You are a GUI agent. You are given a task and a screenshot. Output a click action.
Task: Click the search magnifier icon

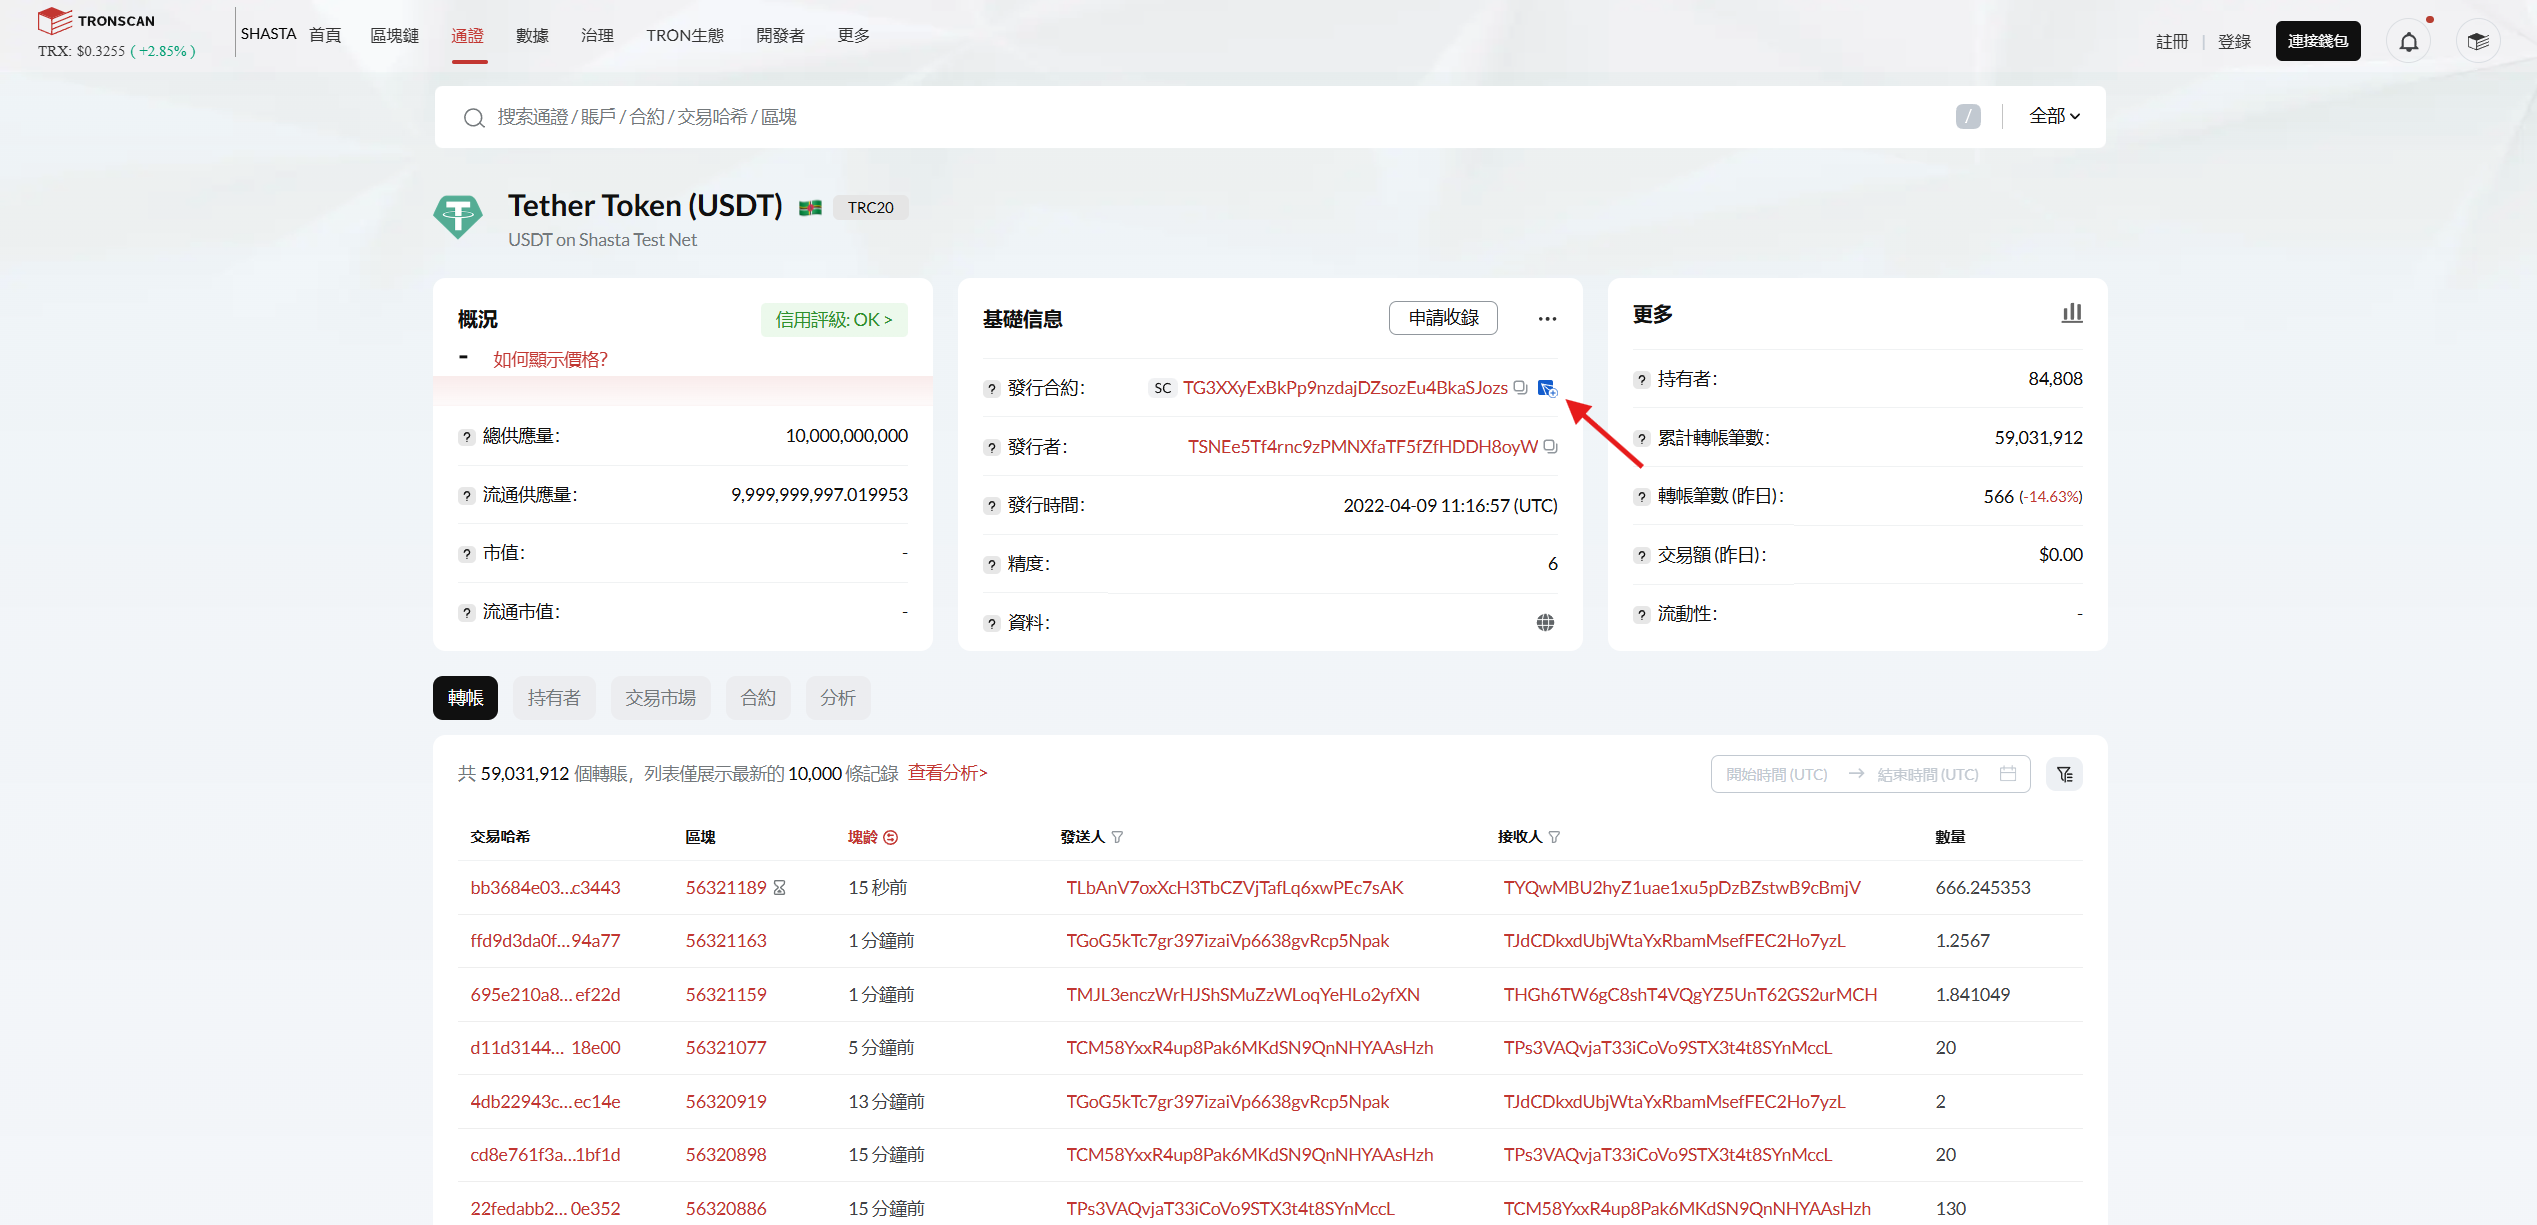(474, 118)
